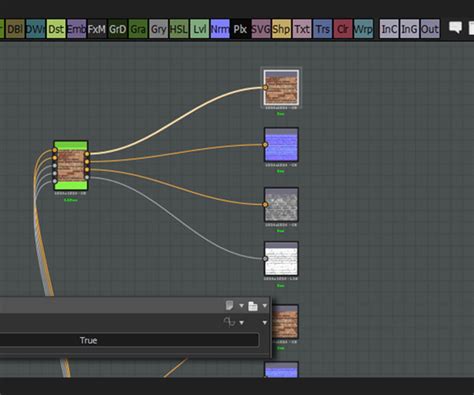Expand the dropdown arrow beside document icon
Viewport: 474px width, 395px height.
pyautogui.click(x=241, y=306)
